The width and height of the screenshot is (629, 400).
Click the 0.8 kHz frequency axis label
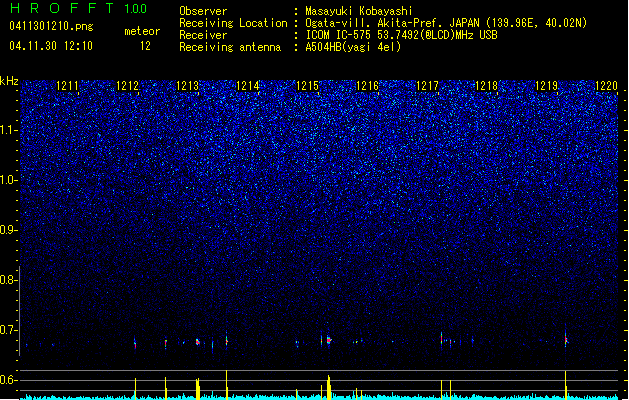point(9,280)
